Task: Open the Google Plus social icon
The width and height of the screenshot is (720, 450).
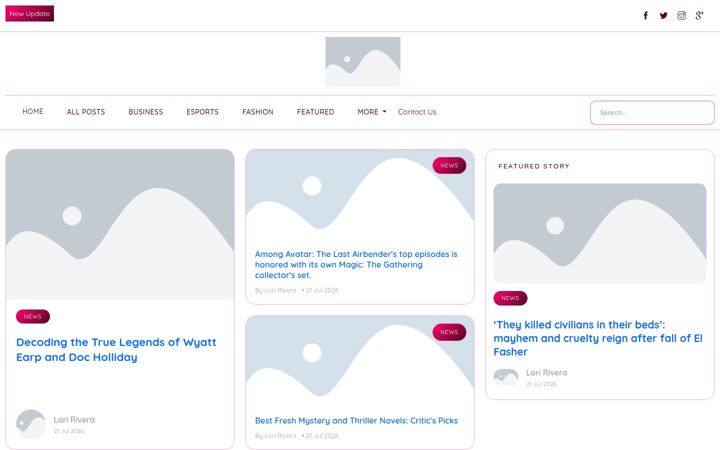Action: tap(699, 16)
